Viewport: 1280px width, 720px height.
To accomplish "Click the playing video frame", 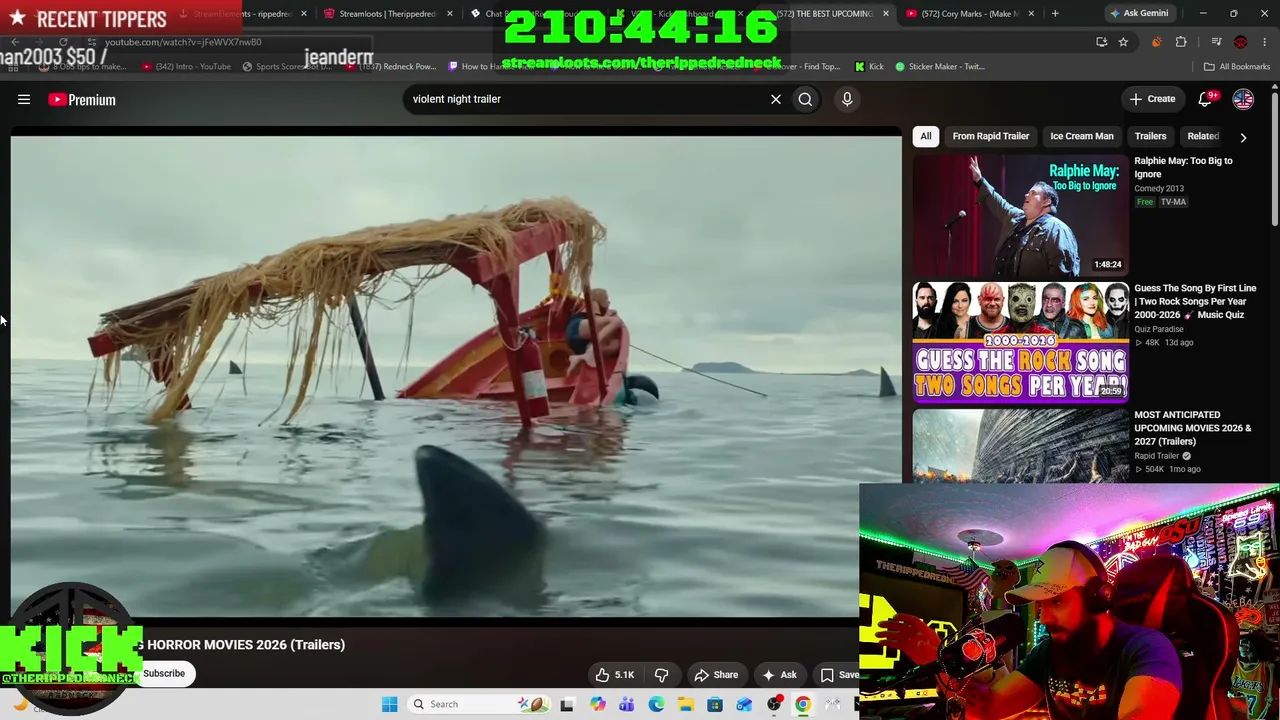I will coord(456,376).
